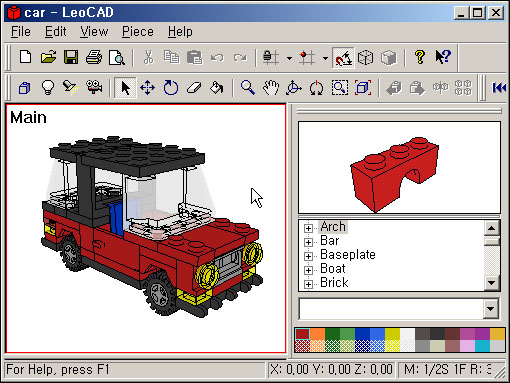
Task: Select the pan hand tool
Action: point(271,88)
